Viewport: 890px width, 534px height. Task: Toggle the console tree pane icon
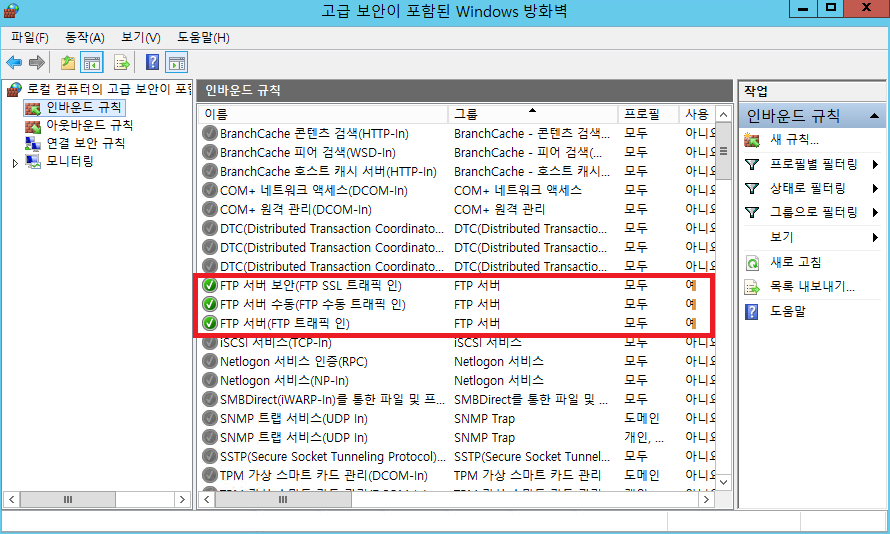click(92, 62)
